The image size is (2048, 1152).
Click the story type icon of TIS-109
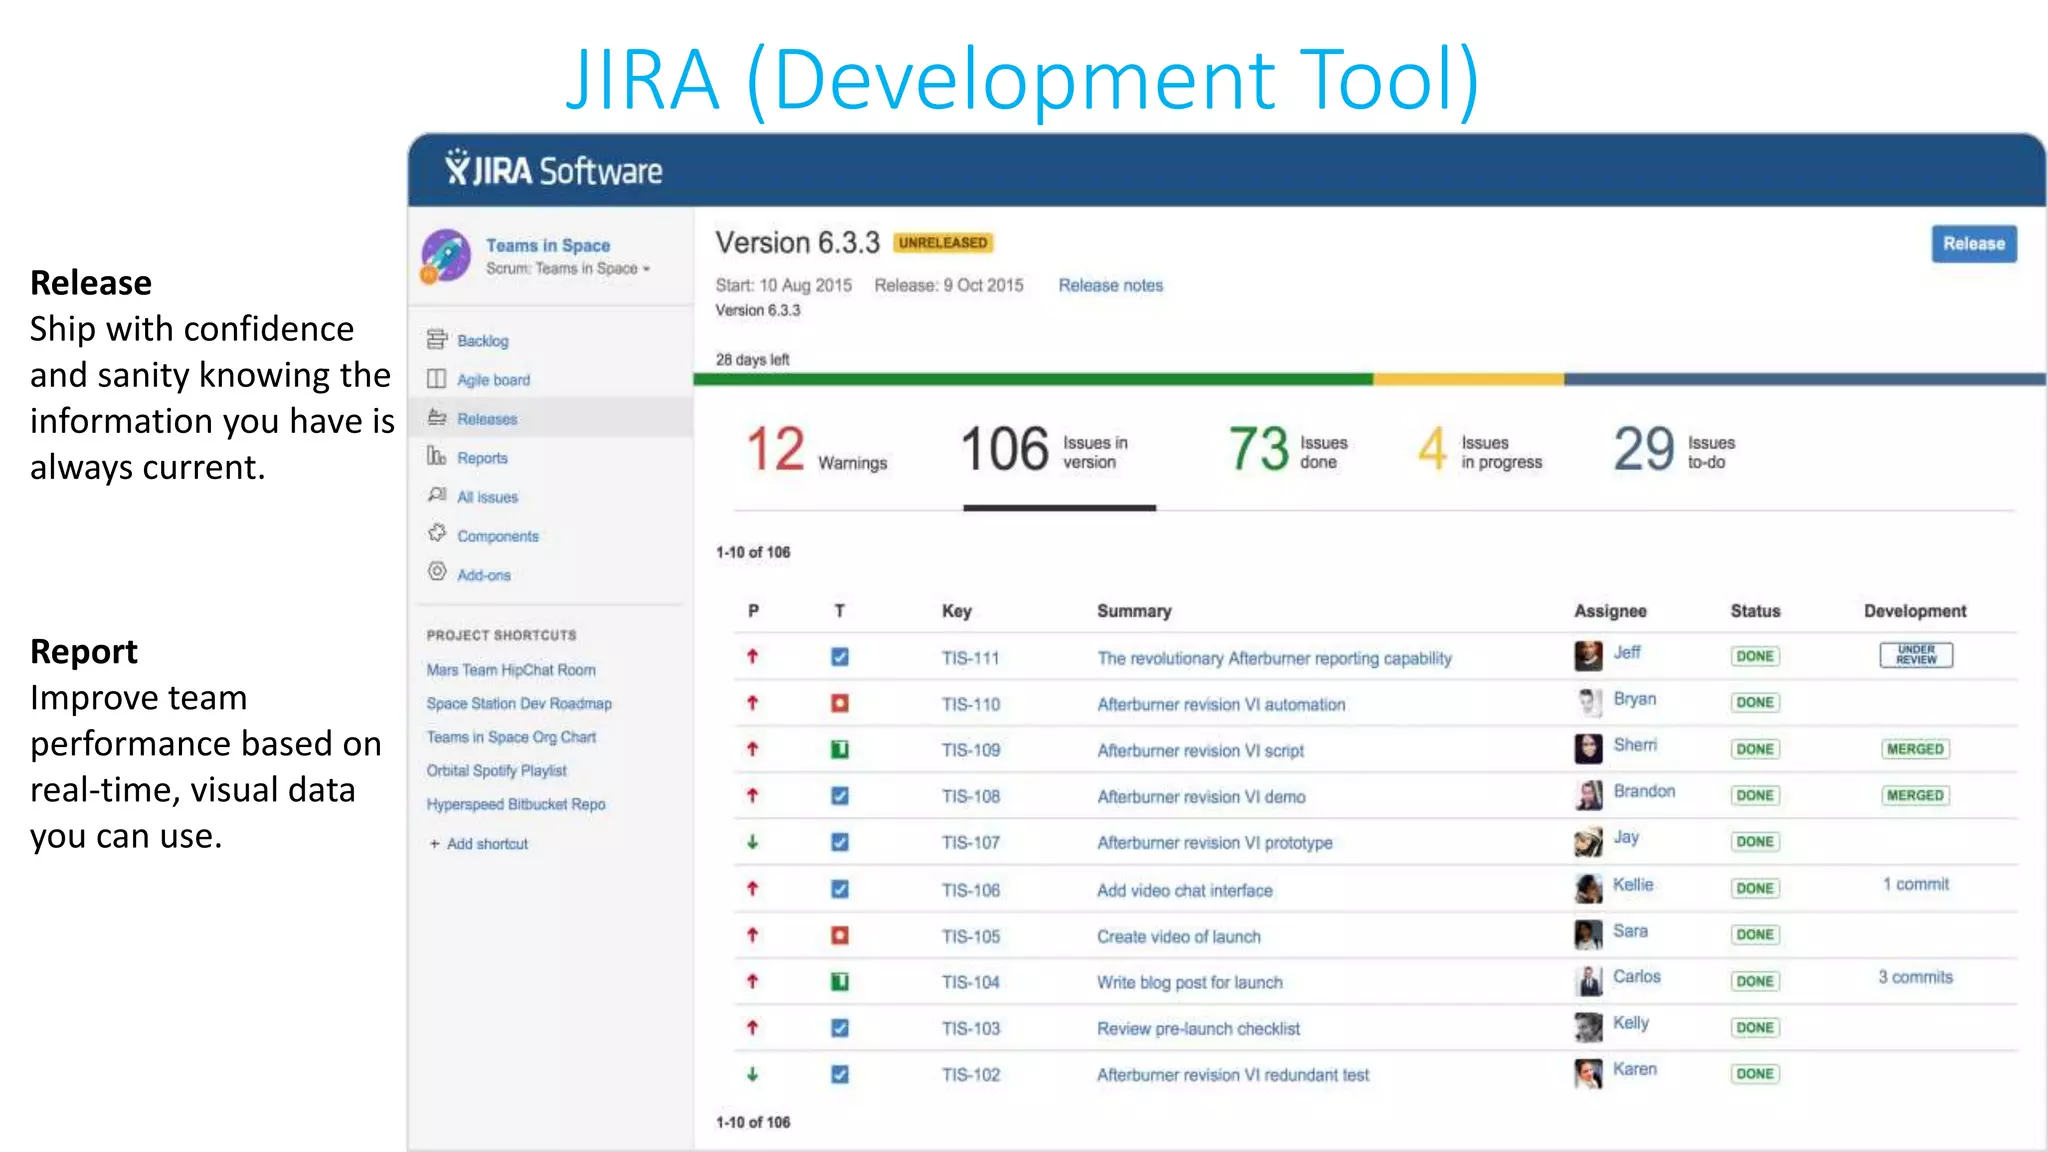click(x=840, y=749)
